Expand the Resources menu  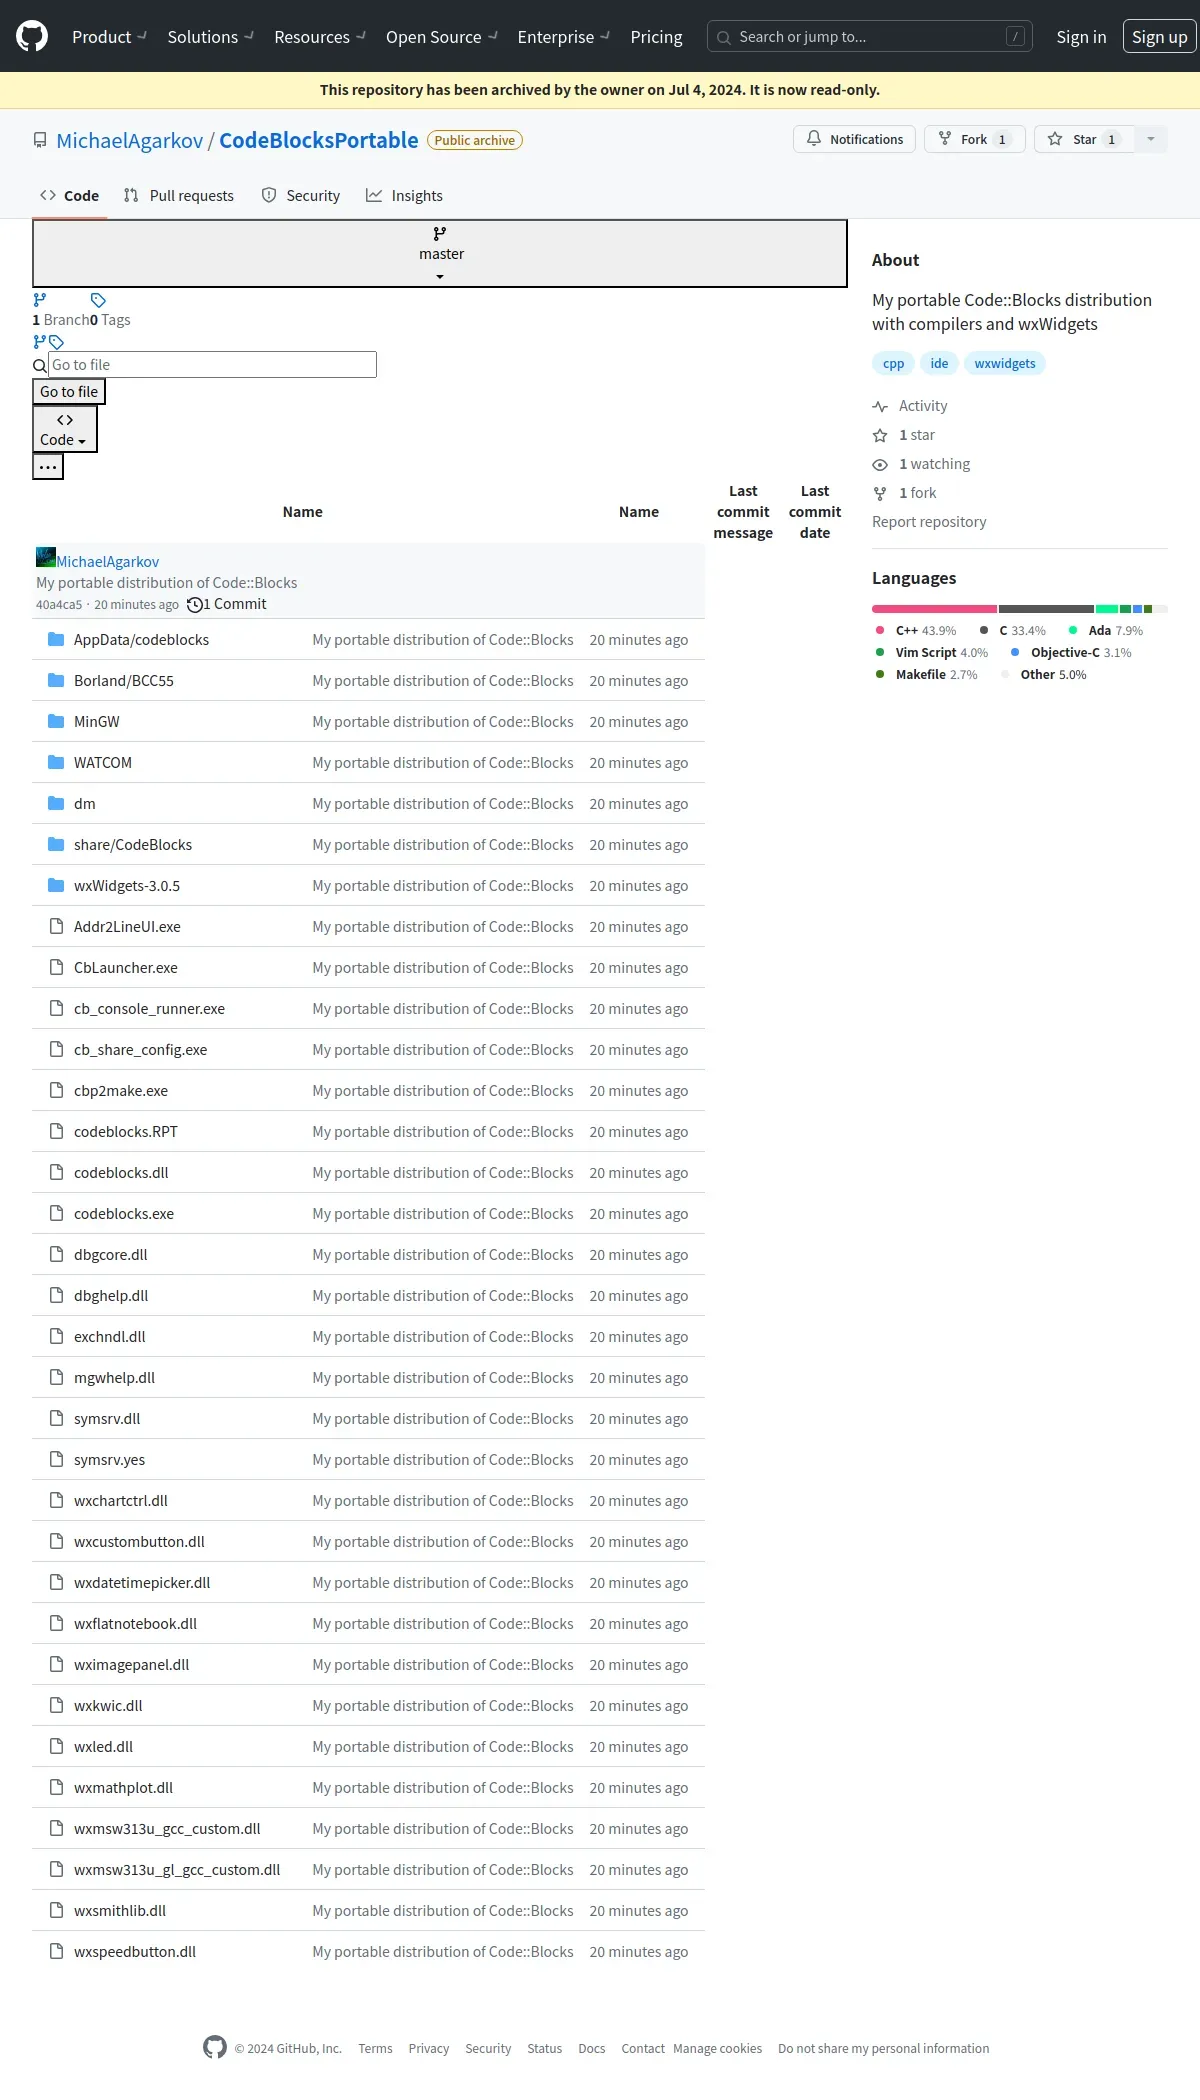tap(320, 37)
